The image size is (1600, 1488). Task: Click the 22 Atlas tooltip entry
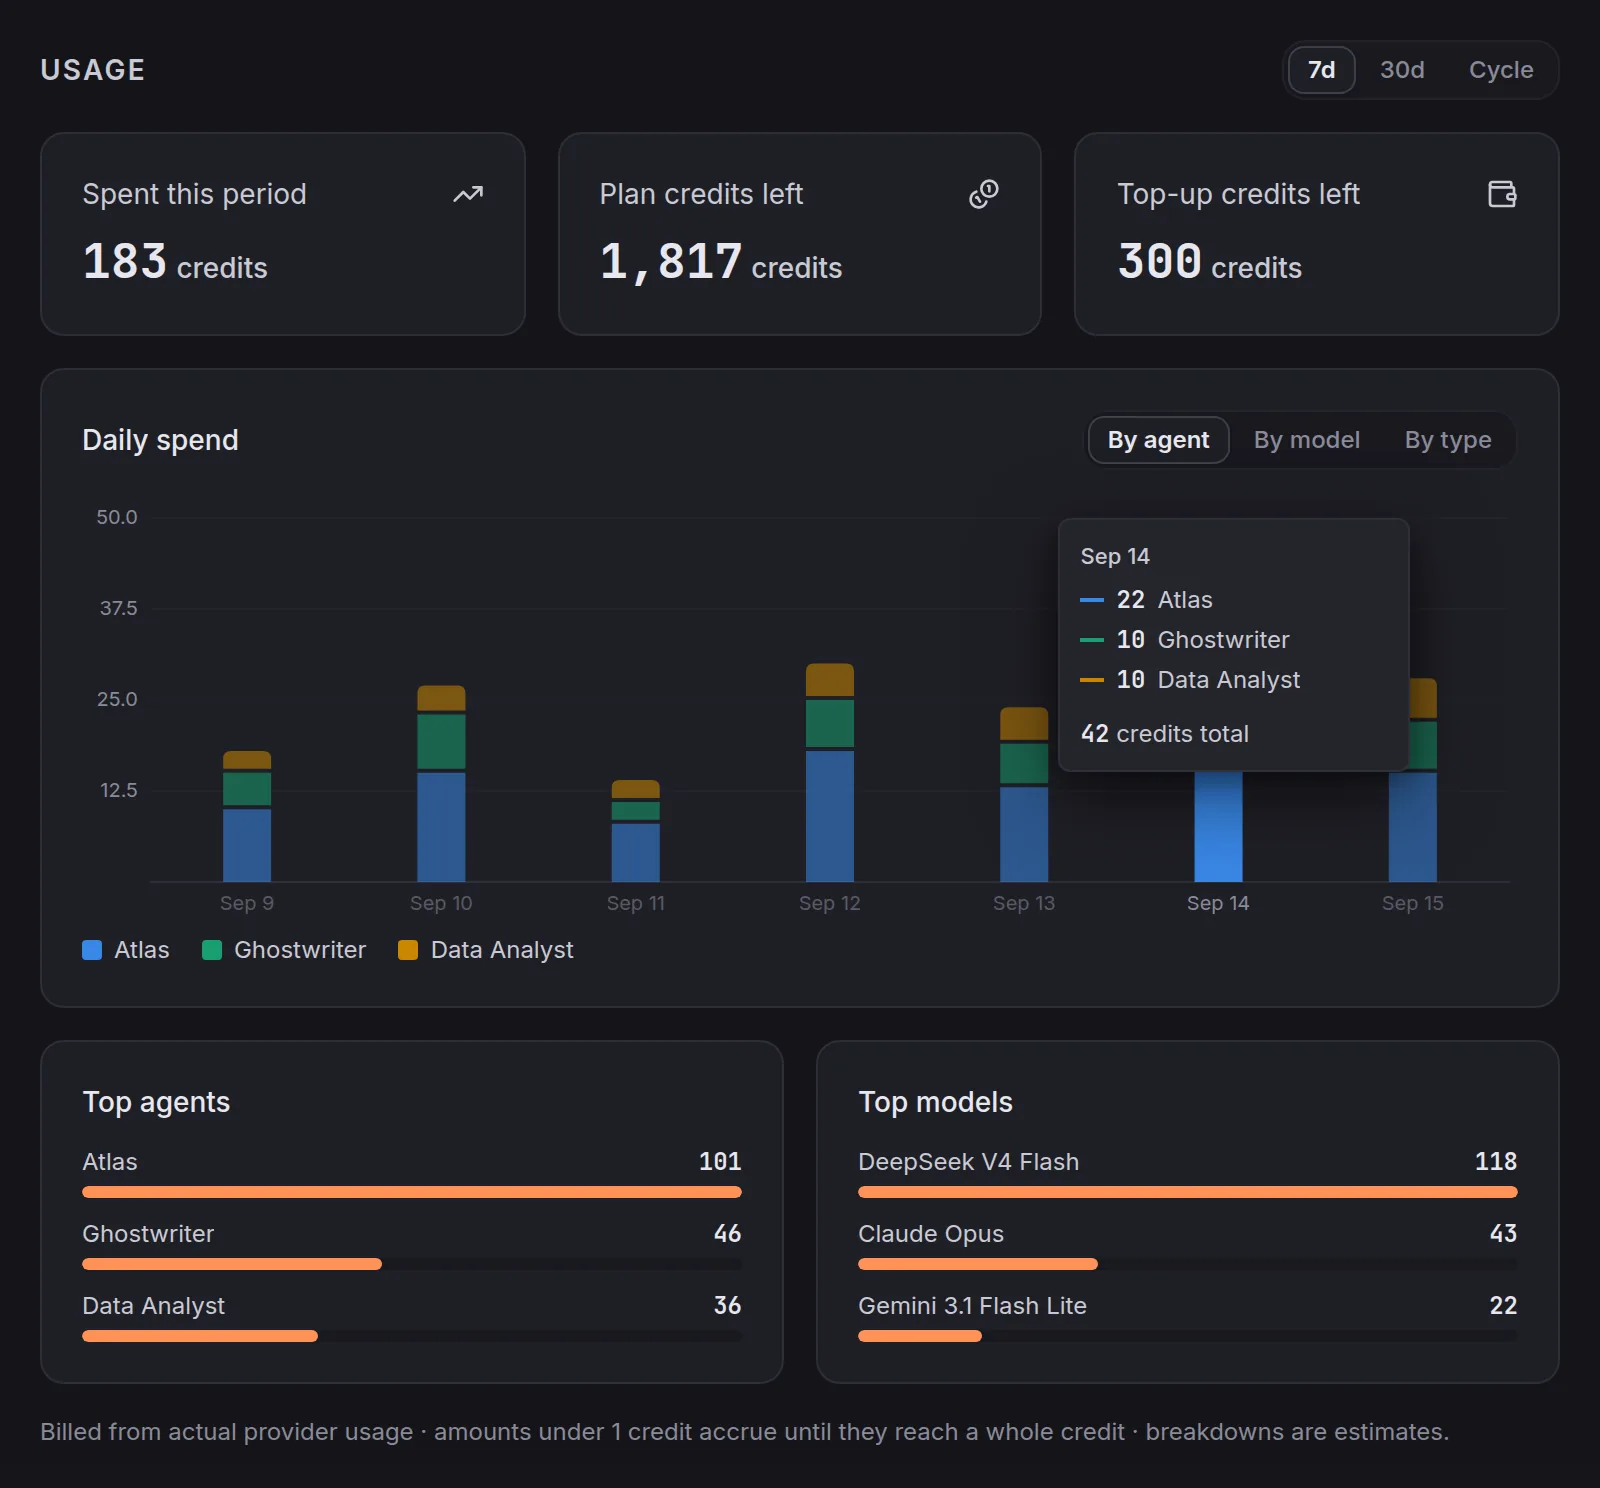(x=1147, y=600)
